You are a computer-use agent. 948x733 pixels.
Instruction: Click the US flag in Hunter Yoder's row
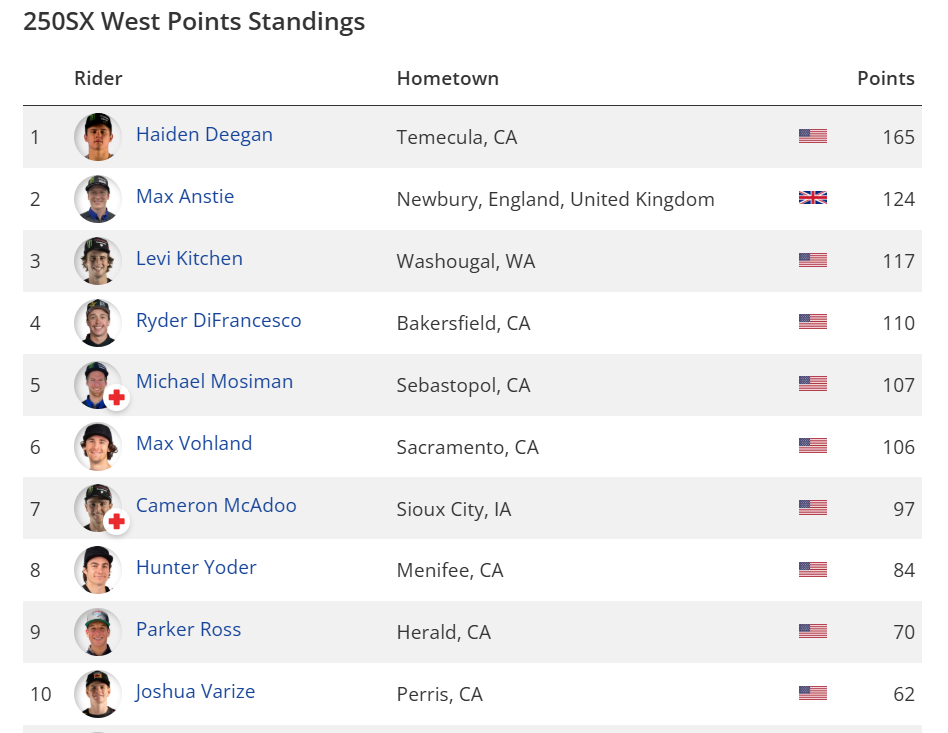pyautogui.click(x=812, y=570)
